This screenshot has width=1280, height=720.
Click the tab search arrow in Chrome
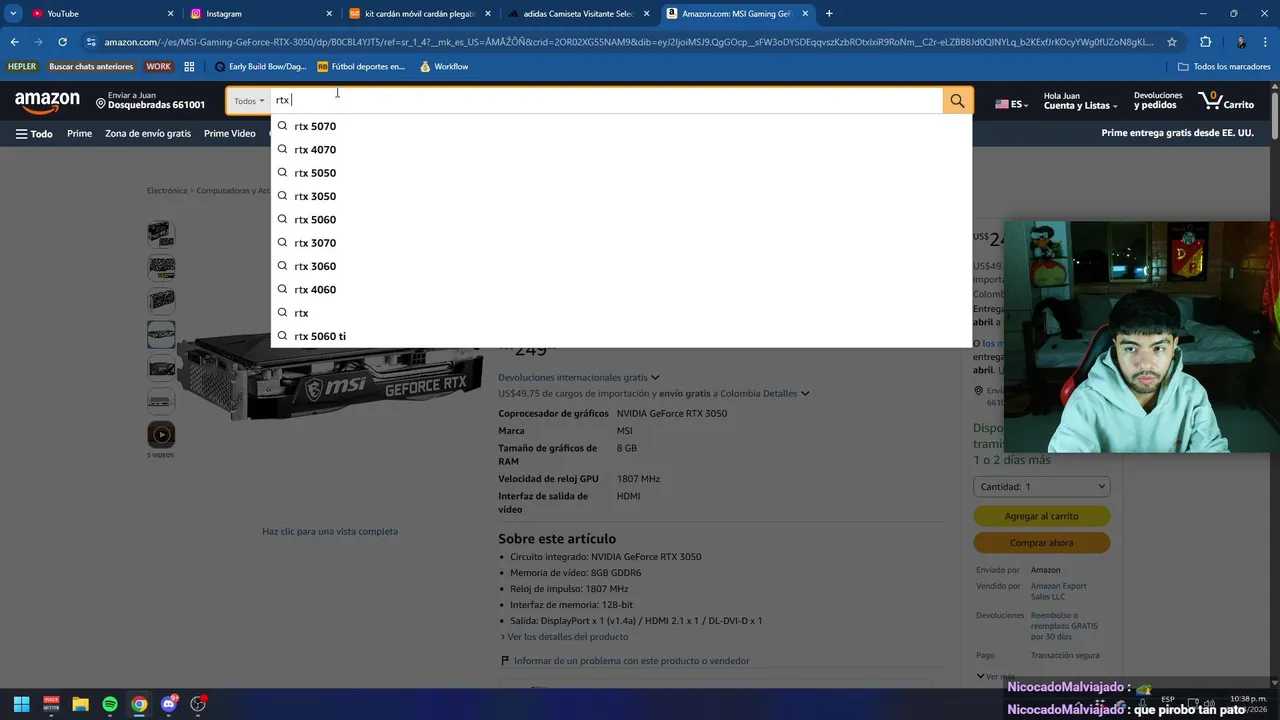pyautogui.click(x=13, y=14)
